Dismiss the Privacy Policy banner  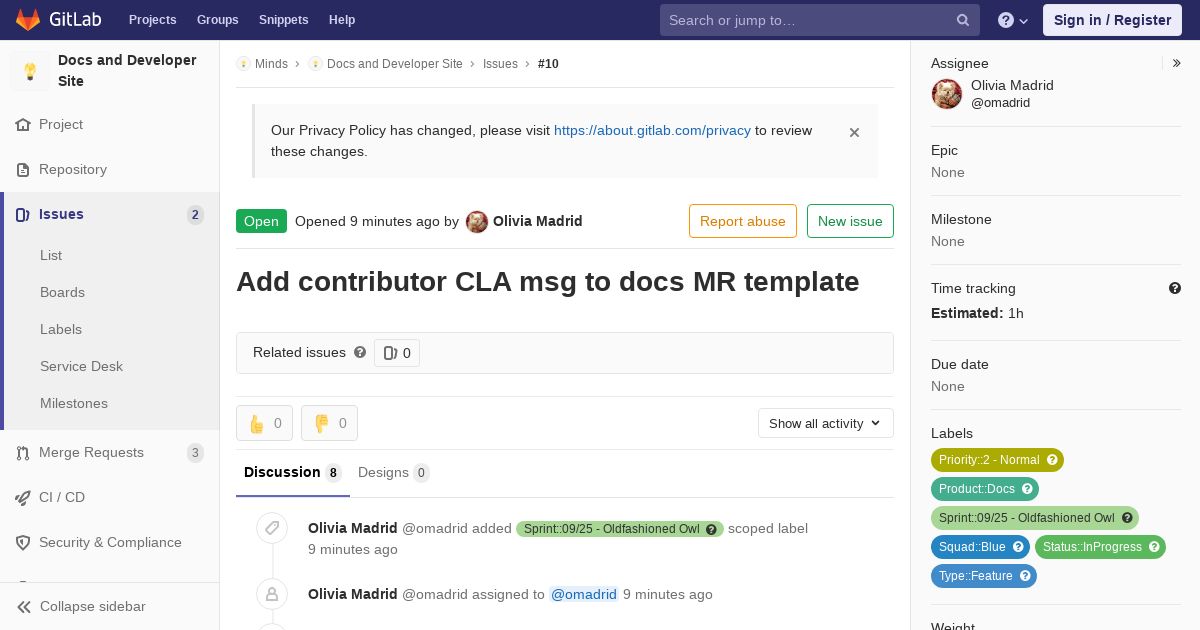click(x=854, y=132)
